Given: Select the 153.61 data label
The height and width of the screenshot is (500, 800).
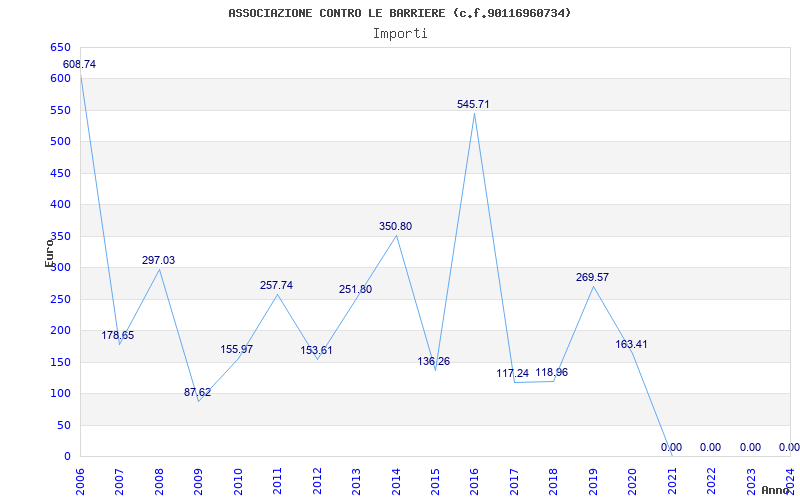Looking at the screenshot, I should (x=316, y=351).
